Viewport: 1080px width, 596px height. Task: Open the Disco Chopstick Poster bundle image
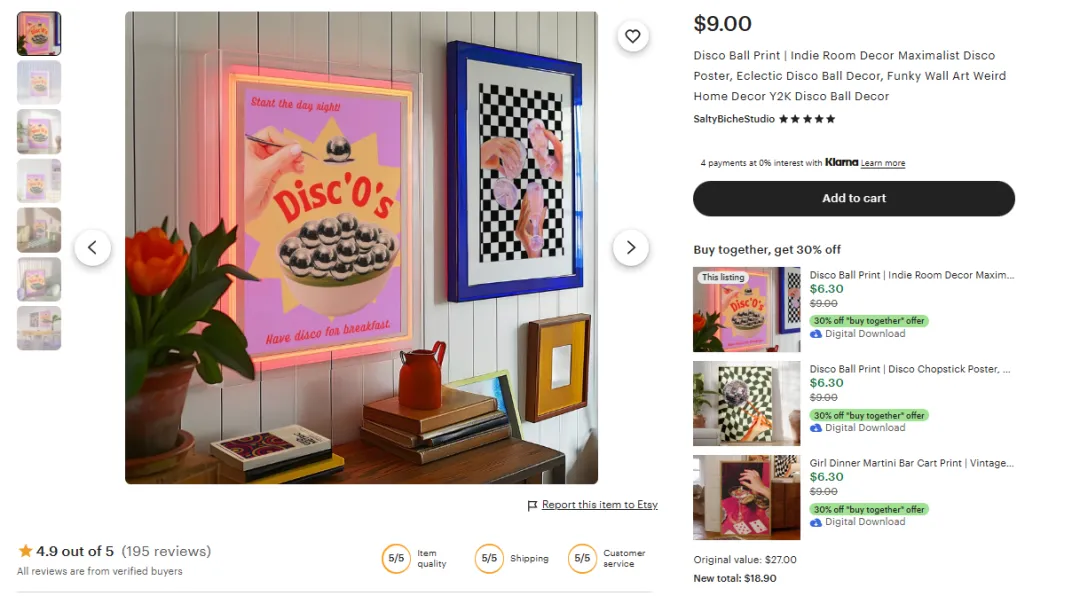[x=747, y=404]
